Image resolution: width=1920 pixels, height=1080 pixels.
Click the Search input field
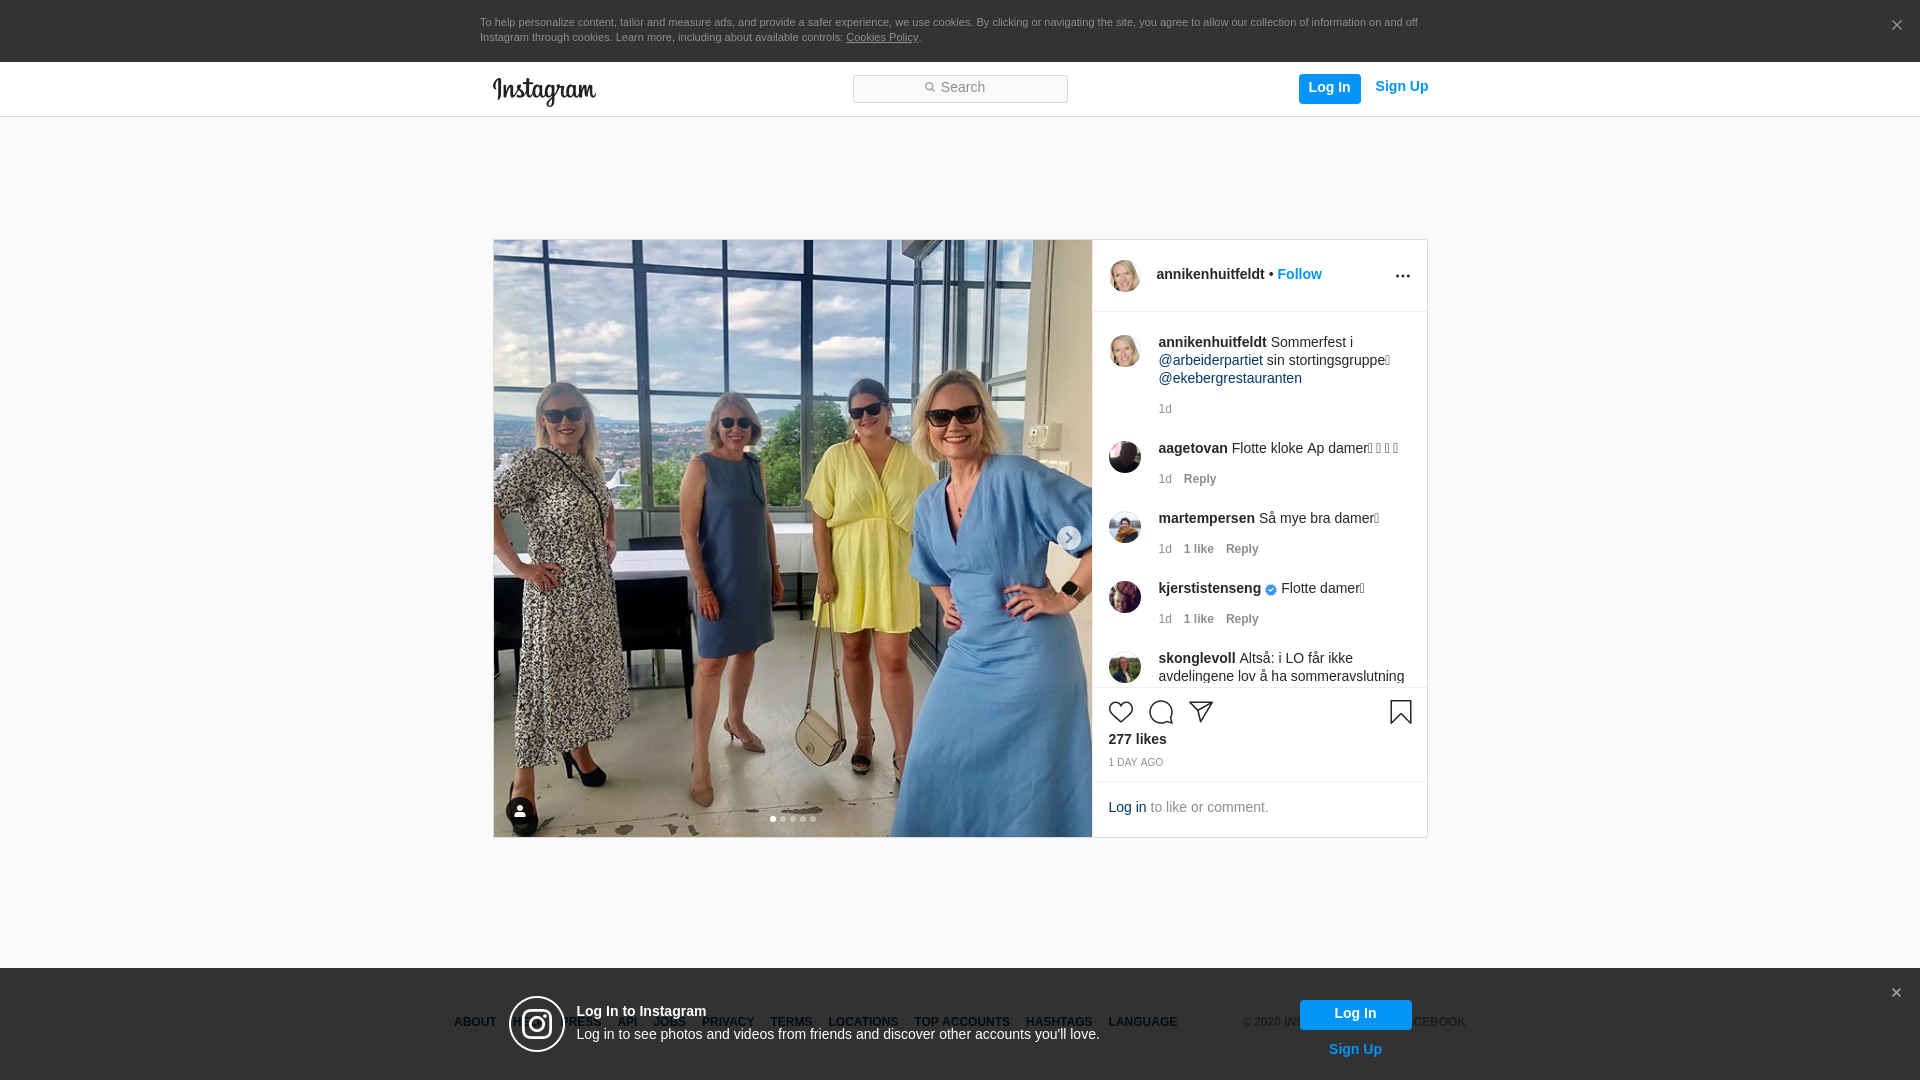(x=960, y=89)
